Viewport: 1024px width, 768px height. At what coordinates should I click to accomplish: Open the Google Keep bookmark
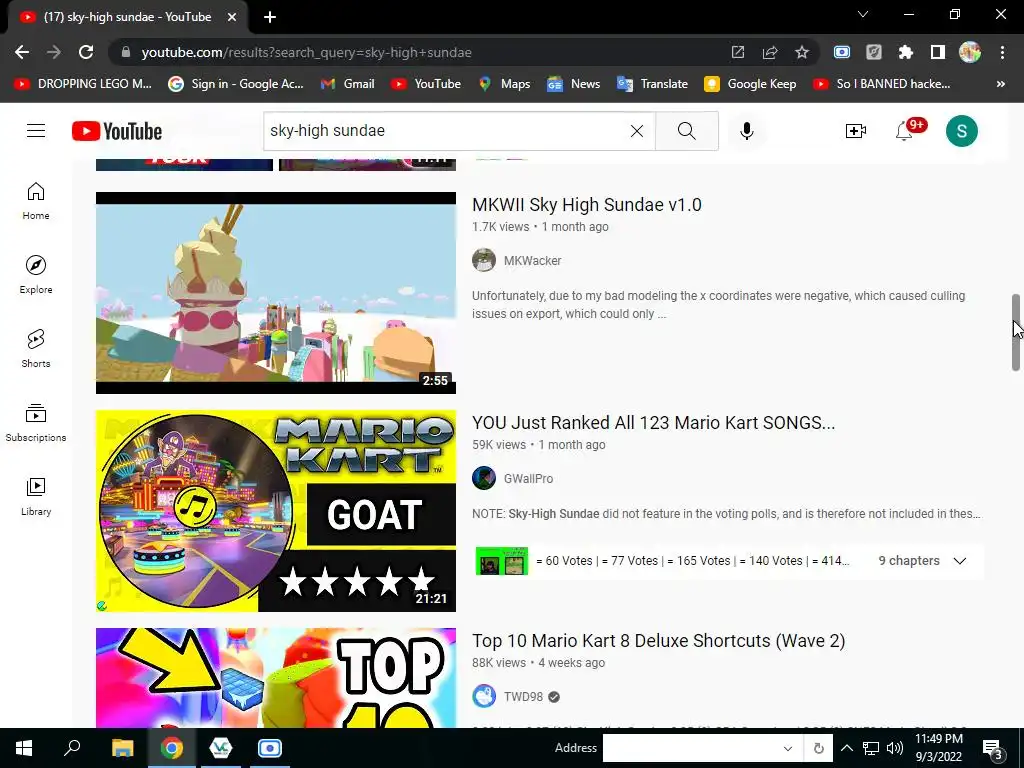[750, 84]
